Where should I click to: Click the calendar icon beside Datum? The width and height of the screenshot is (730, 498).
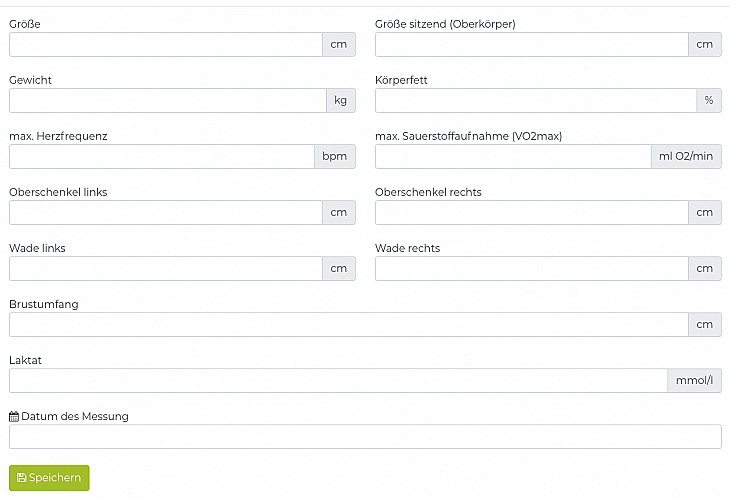[x=14, y=417]
